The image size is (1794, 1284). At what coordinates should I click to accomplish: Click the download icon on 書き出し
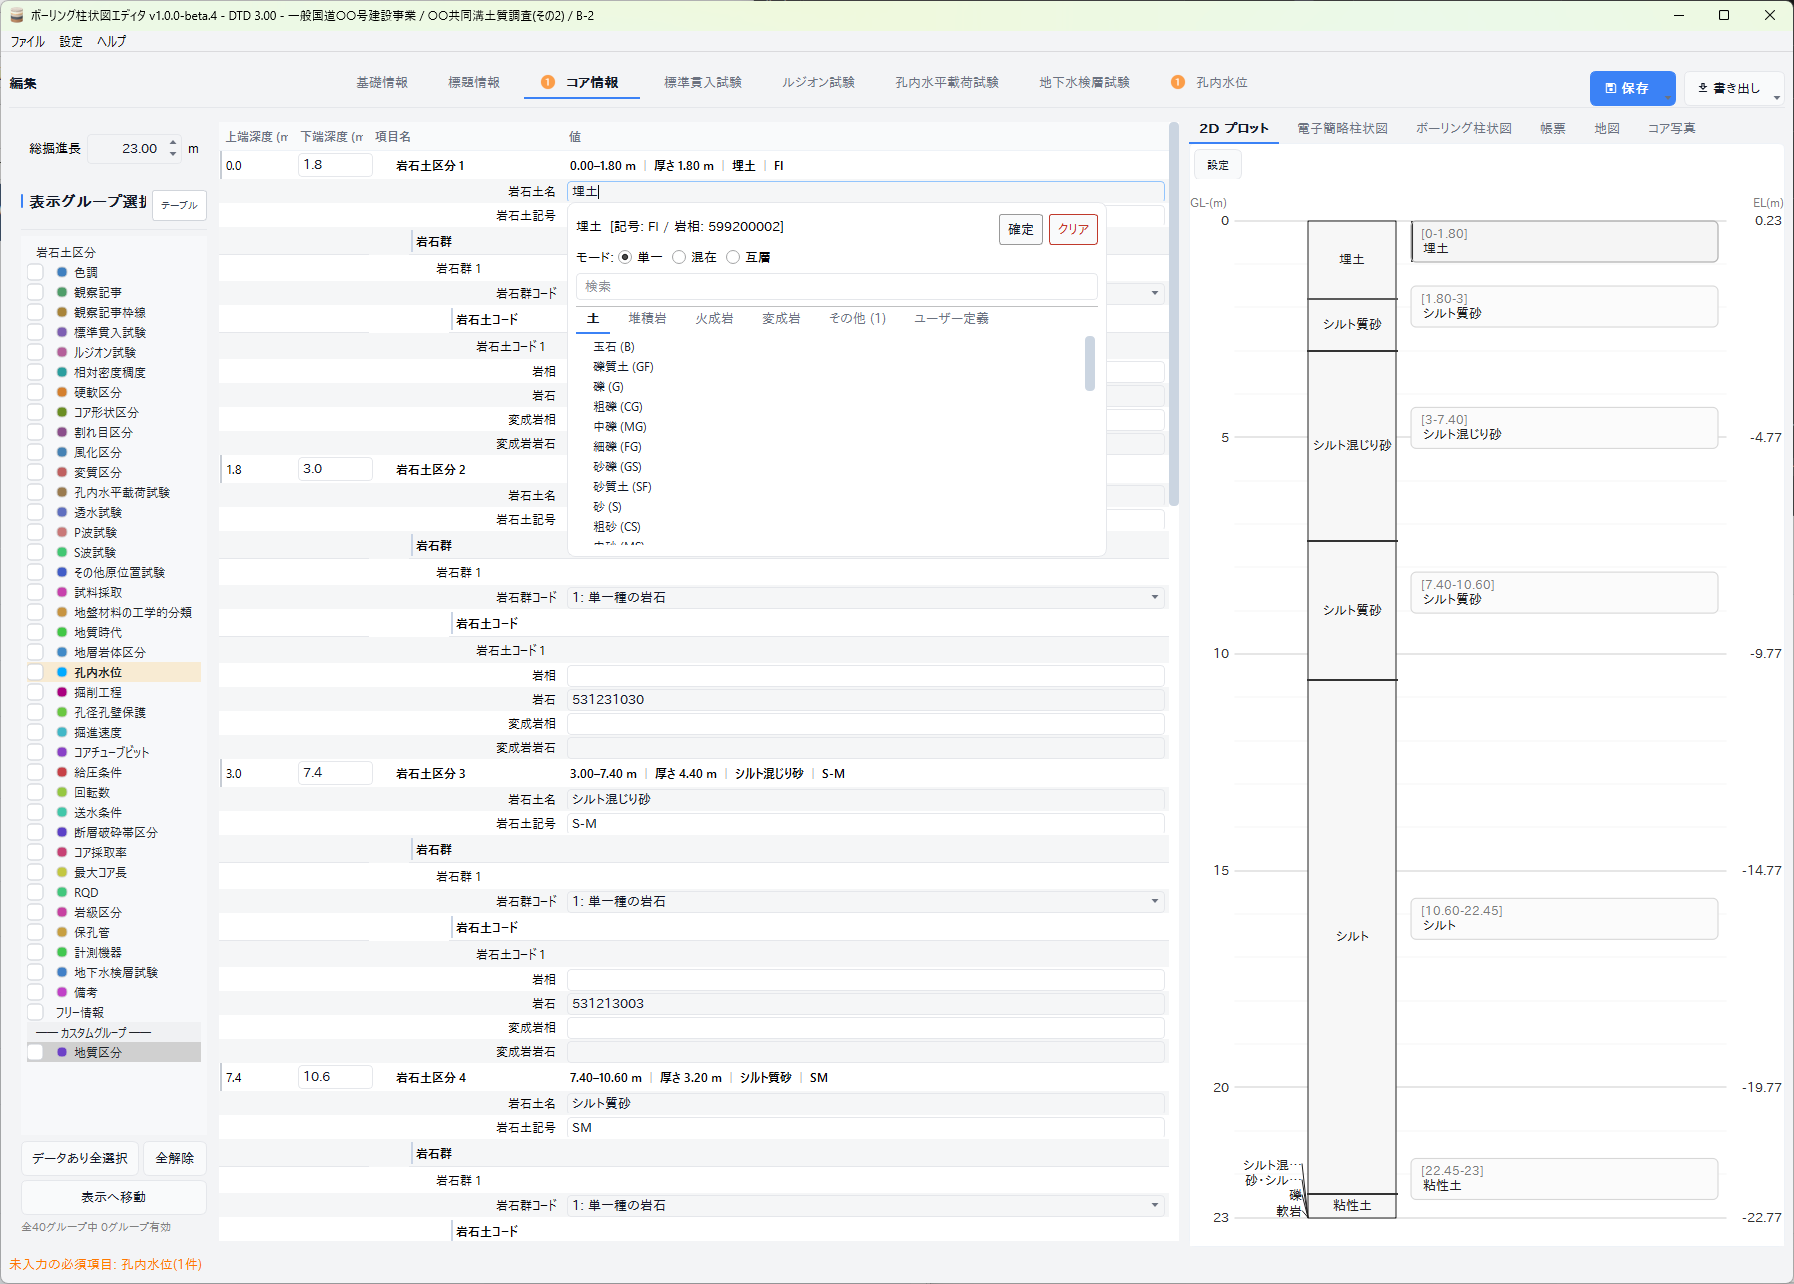pyautogui.click(x=1703, y=88)
